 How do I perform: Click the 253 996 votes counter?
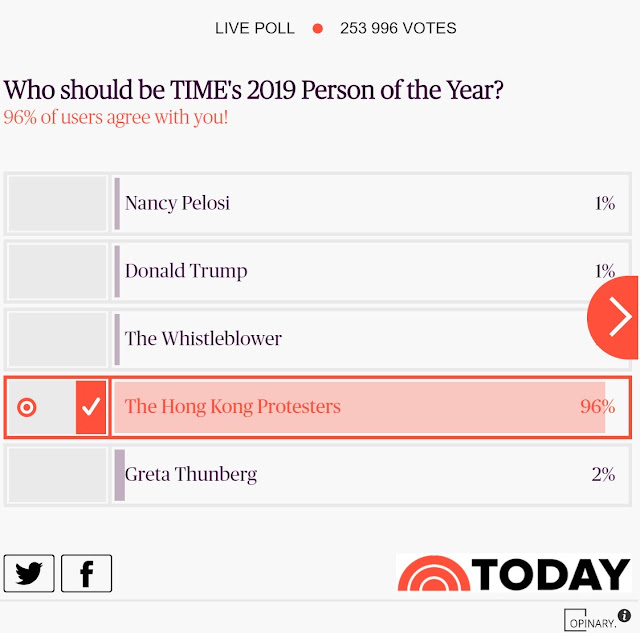(x=398, y=28)
